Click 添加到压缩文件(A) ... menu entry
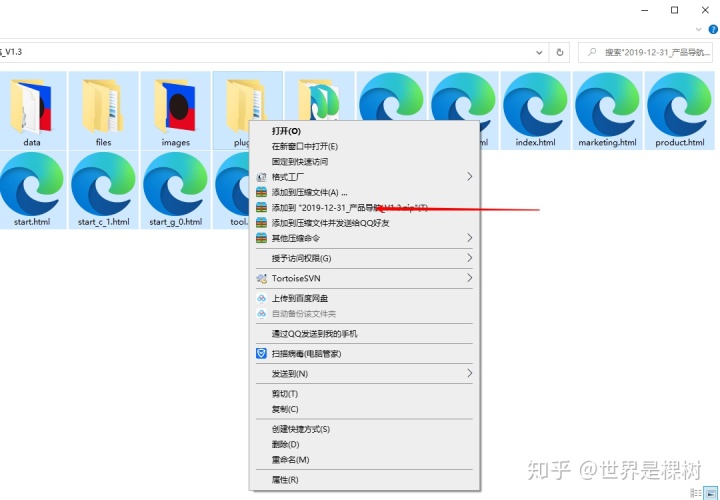Screen dimensions: 720x500 (x=365, y=192)
